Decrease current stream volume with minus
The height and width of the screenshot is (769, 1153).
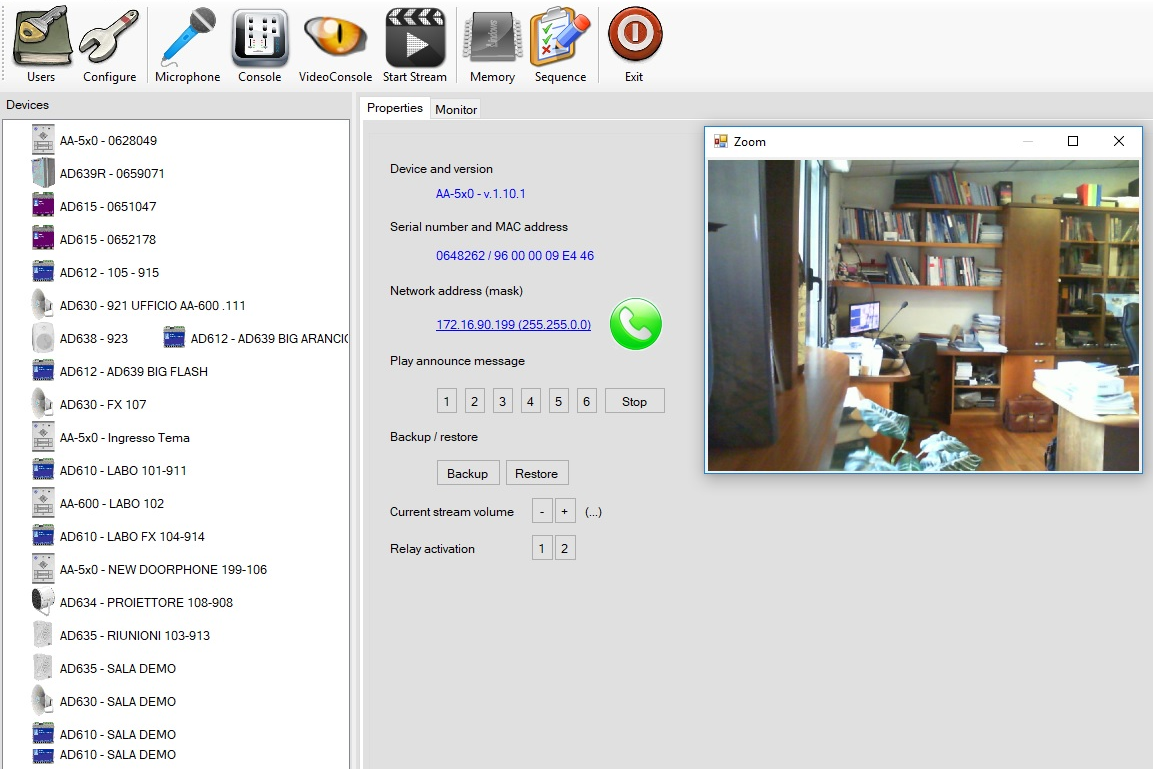[542, 511]
